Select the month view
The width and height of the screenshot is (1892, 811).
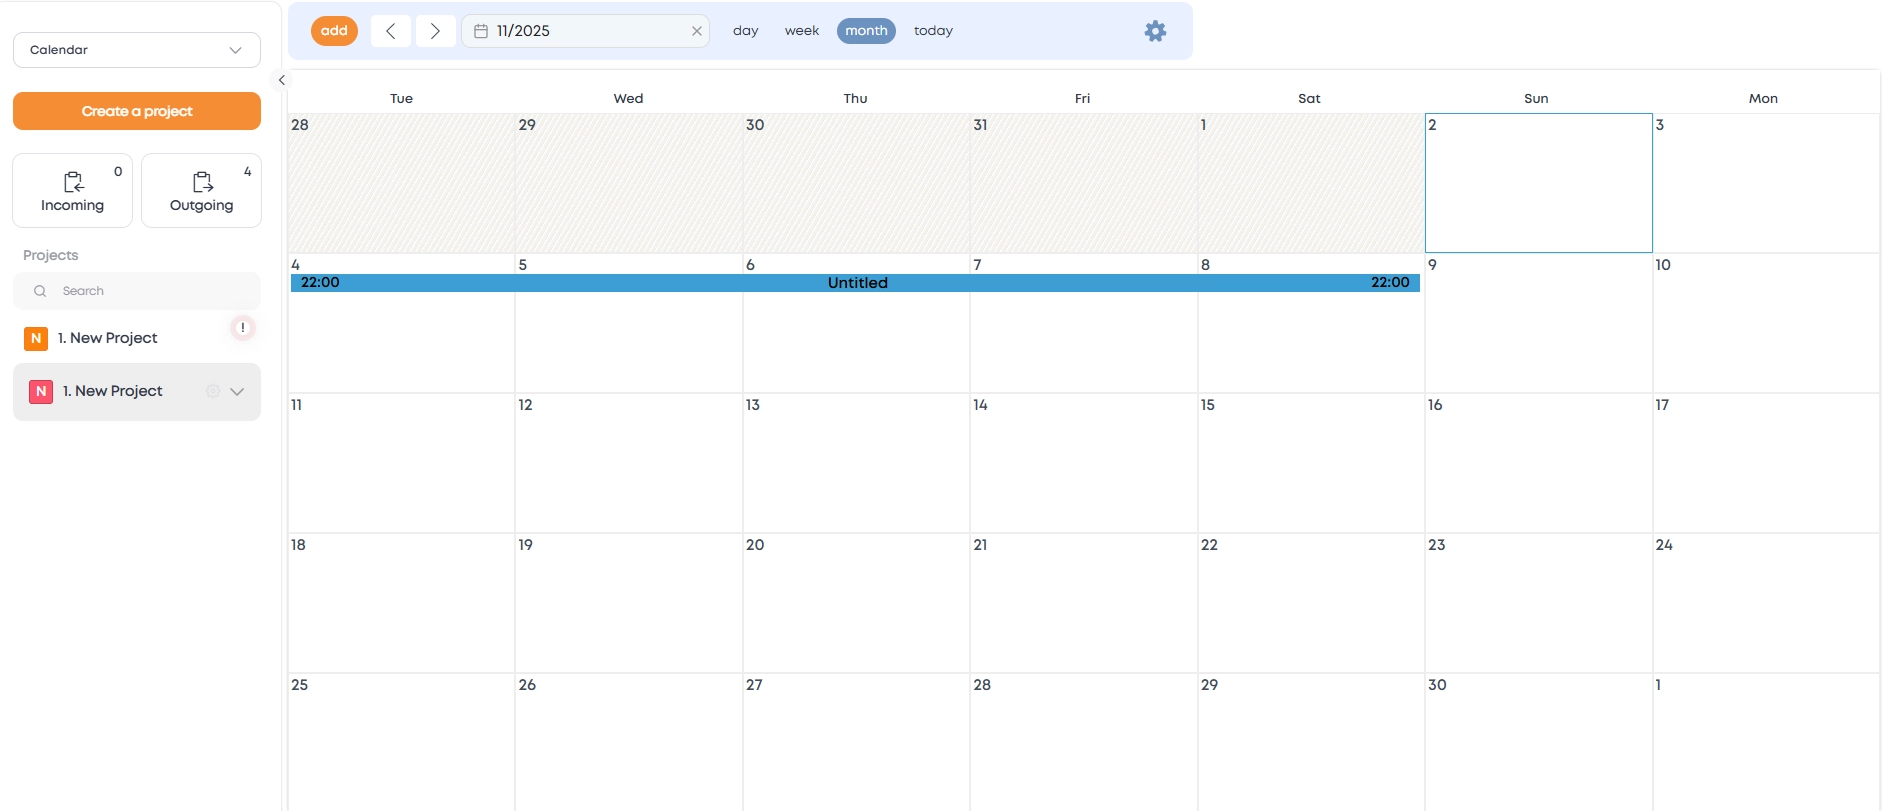pyautogui.click(x=866, y=31)
